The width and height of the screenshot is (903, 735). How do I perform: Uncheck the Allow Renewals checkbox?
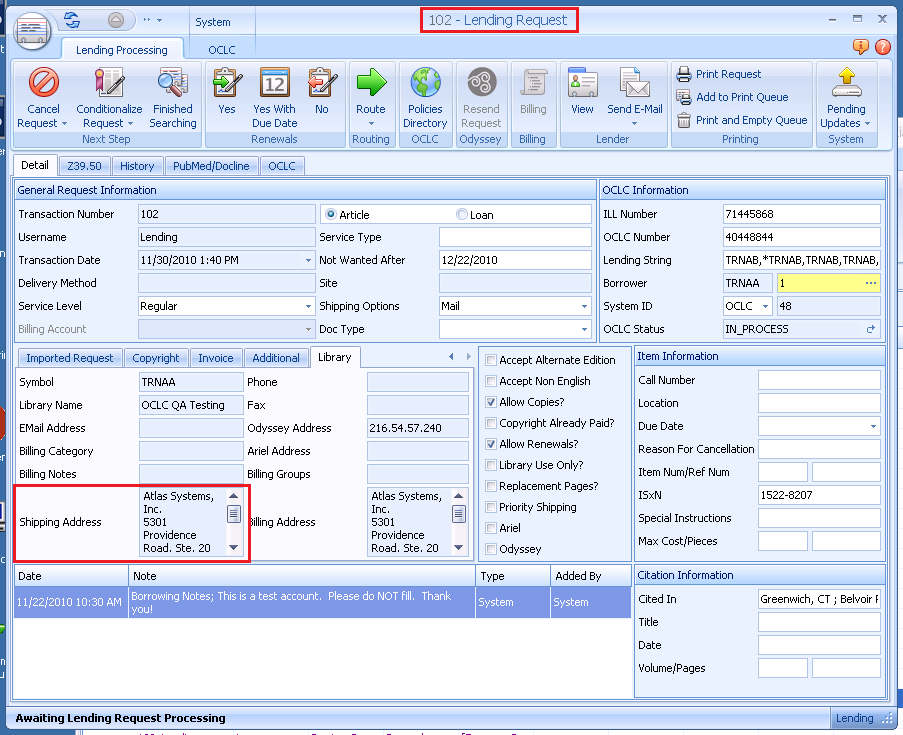coord(491,444)
